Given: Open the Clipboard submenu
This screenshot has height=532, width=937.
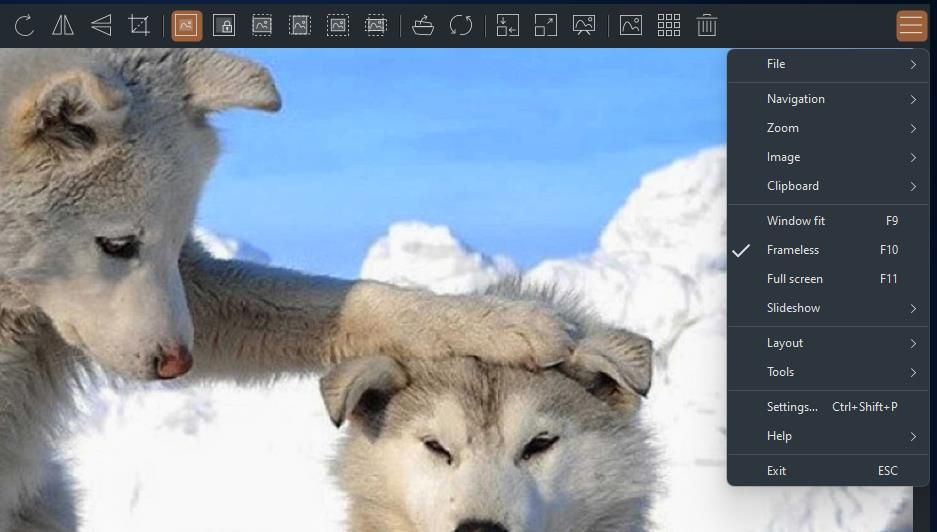Looking at the screenshot, I should point(828,186).
